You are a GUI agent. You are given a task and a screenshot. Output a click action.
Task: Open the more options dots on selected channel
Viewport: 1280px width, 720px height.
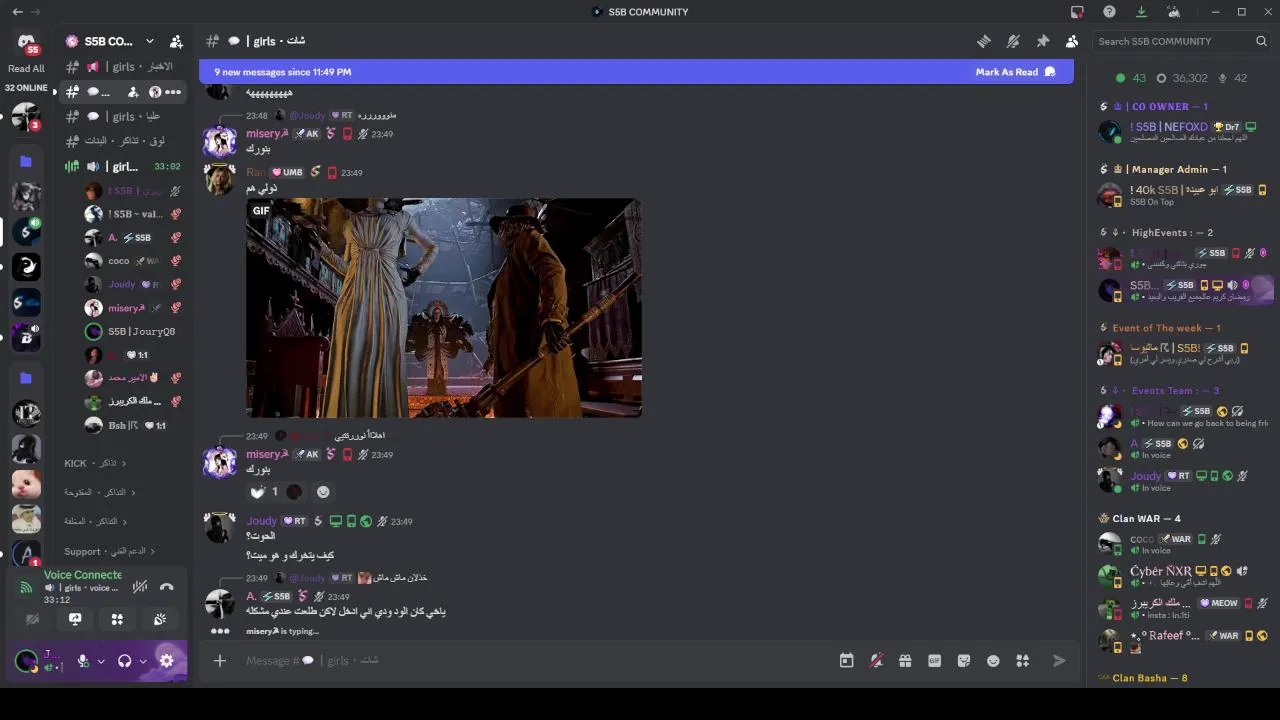tap(173, 92)
